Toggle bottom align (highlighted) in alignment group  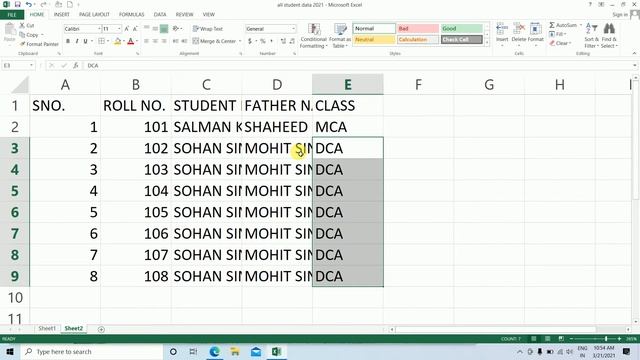[x=164, y=29]
